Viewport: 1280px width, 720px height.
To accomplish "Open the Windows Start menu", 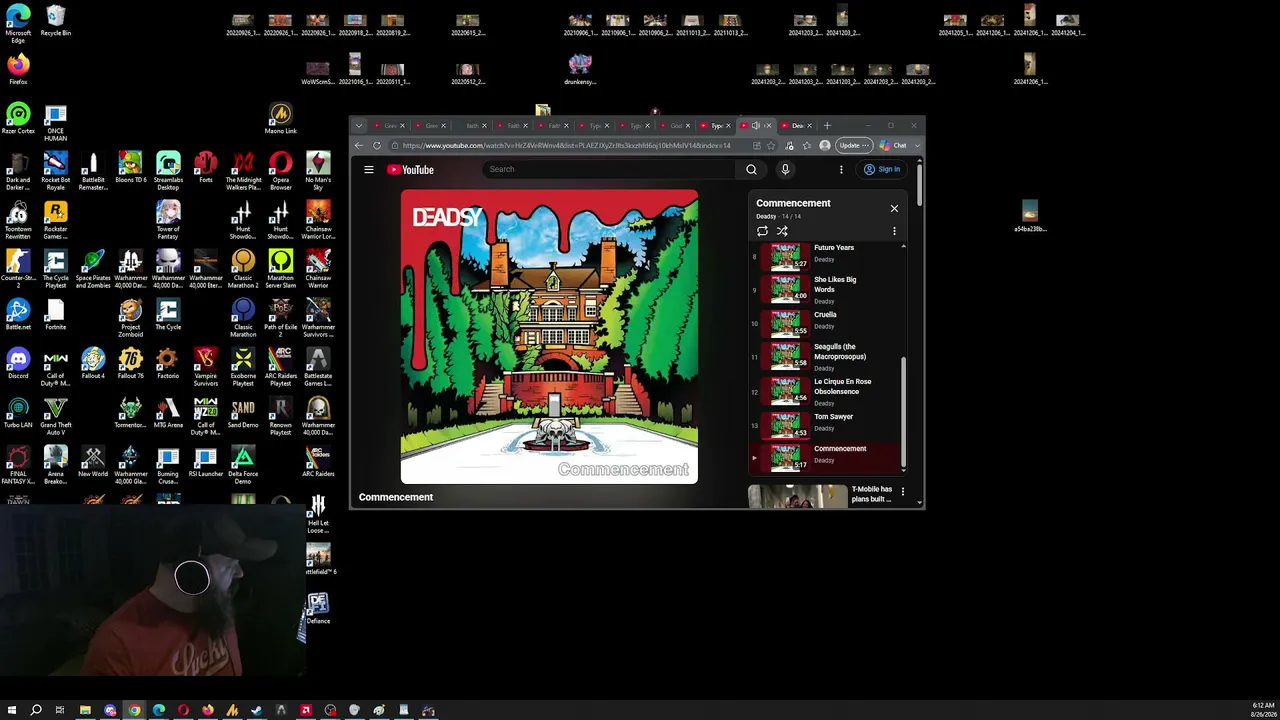I will coord(12,710).
